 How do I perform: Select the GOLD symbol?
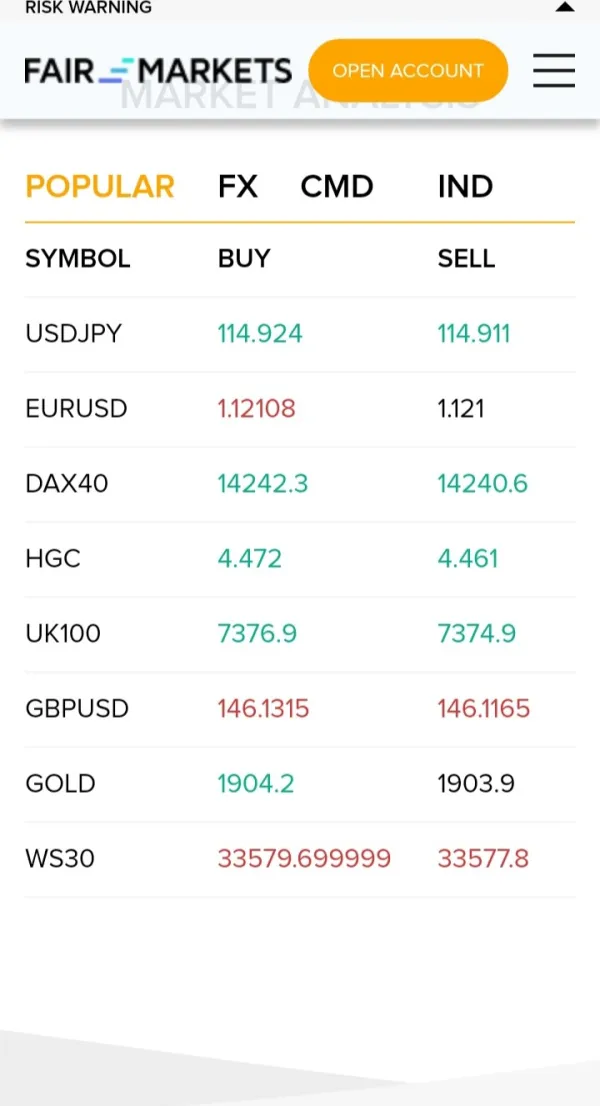60,784
